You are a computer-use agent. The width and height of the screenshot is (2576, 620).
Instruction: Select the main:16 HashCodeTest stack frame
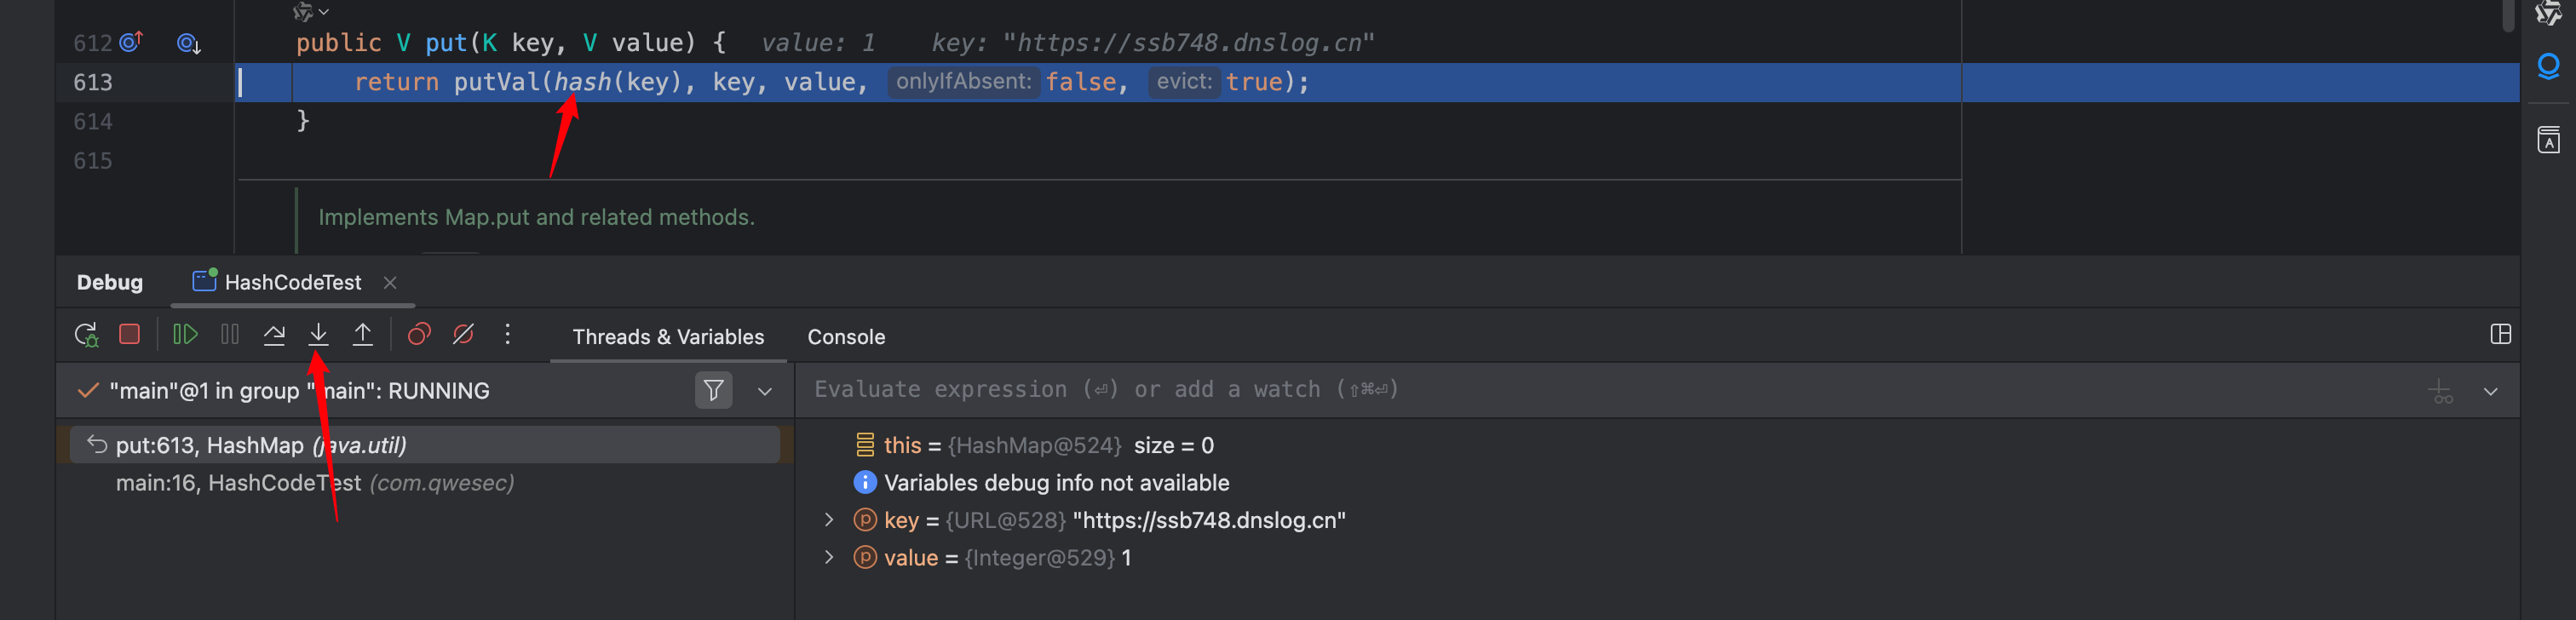point(315,483)
